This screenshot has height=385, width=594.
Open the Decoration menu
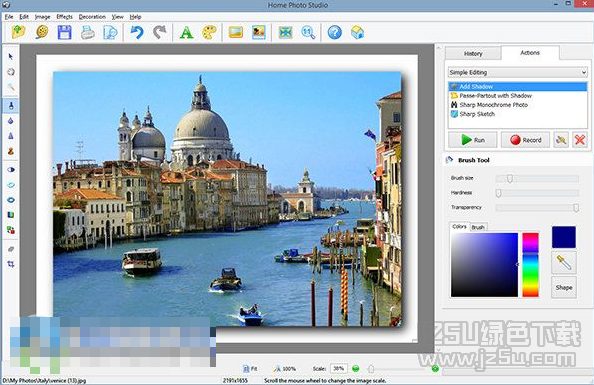92,17
